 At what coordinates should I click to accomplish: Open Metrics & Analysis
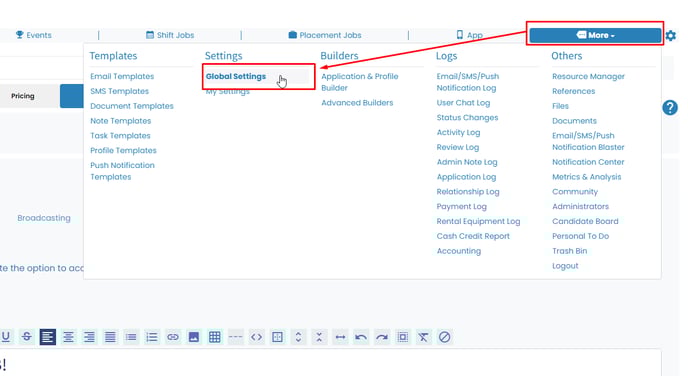pos(587,177)
